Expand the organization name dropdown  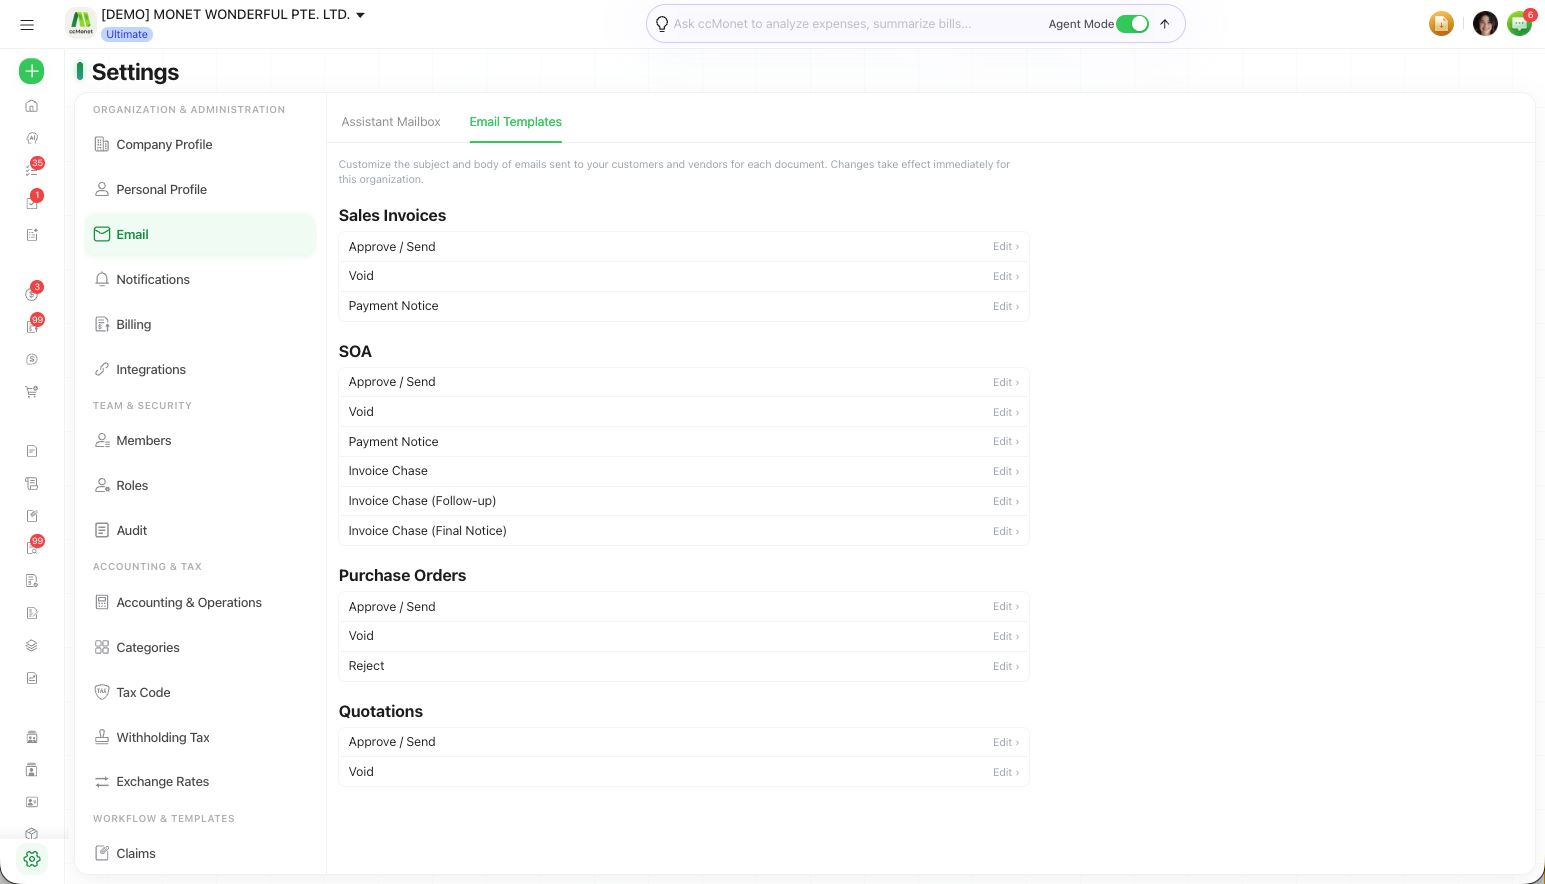tap(361, 15)
